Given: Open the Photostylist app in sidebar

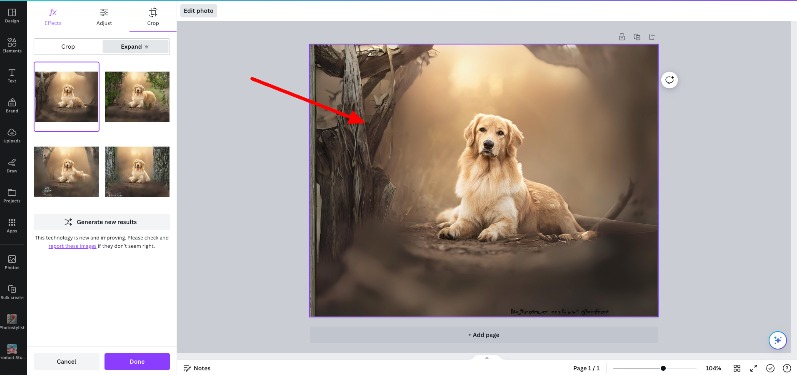Looking at the screenshot, I should (12, 322).
